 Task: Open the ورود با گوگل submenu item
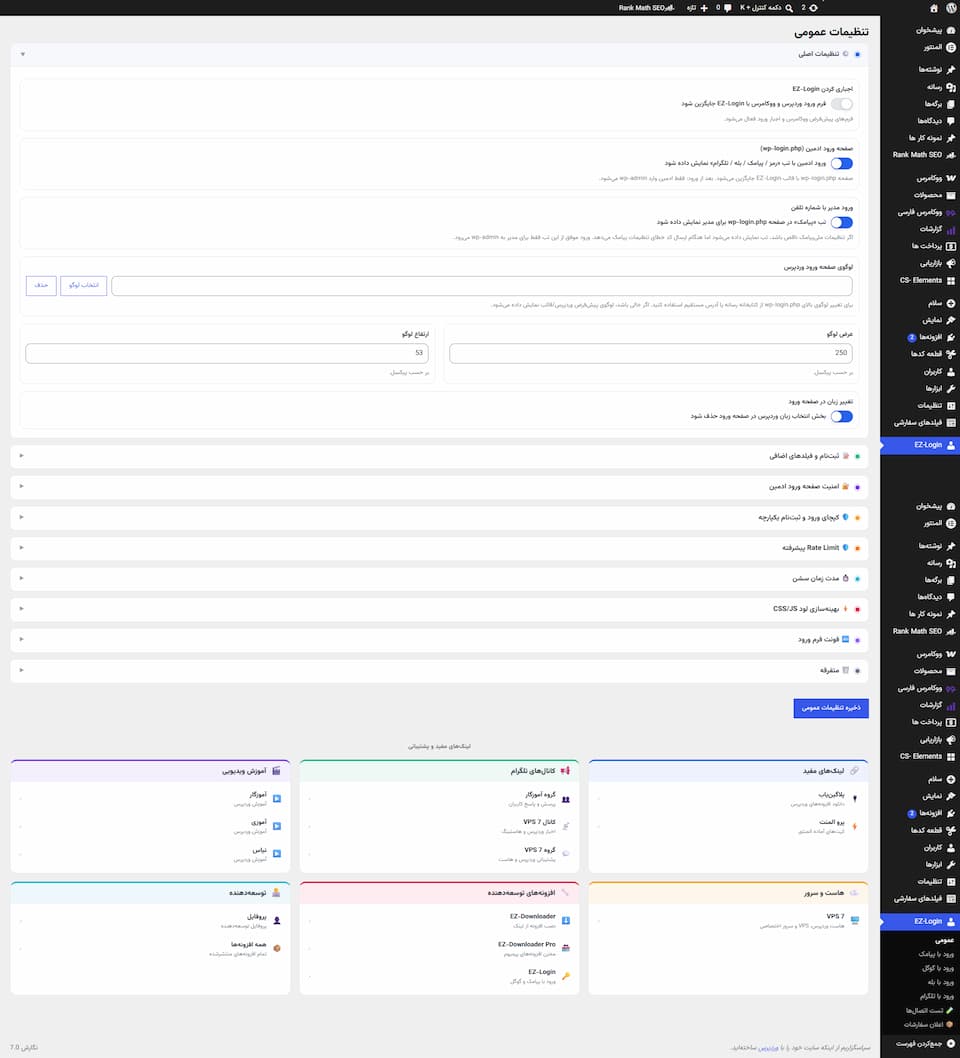938,968
